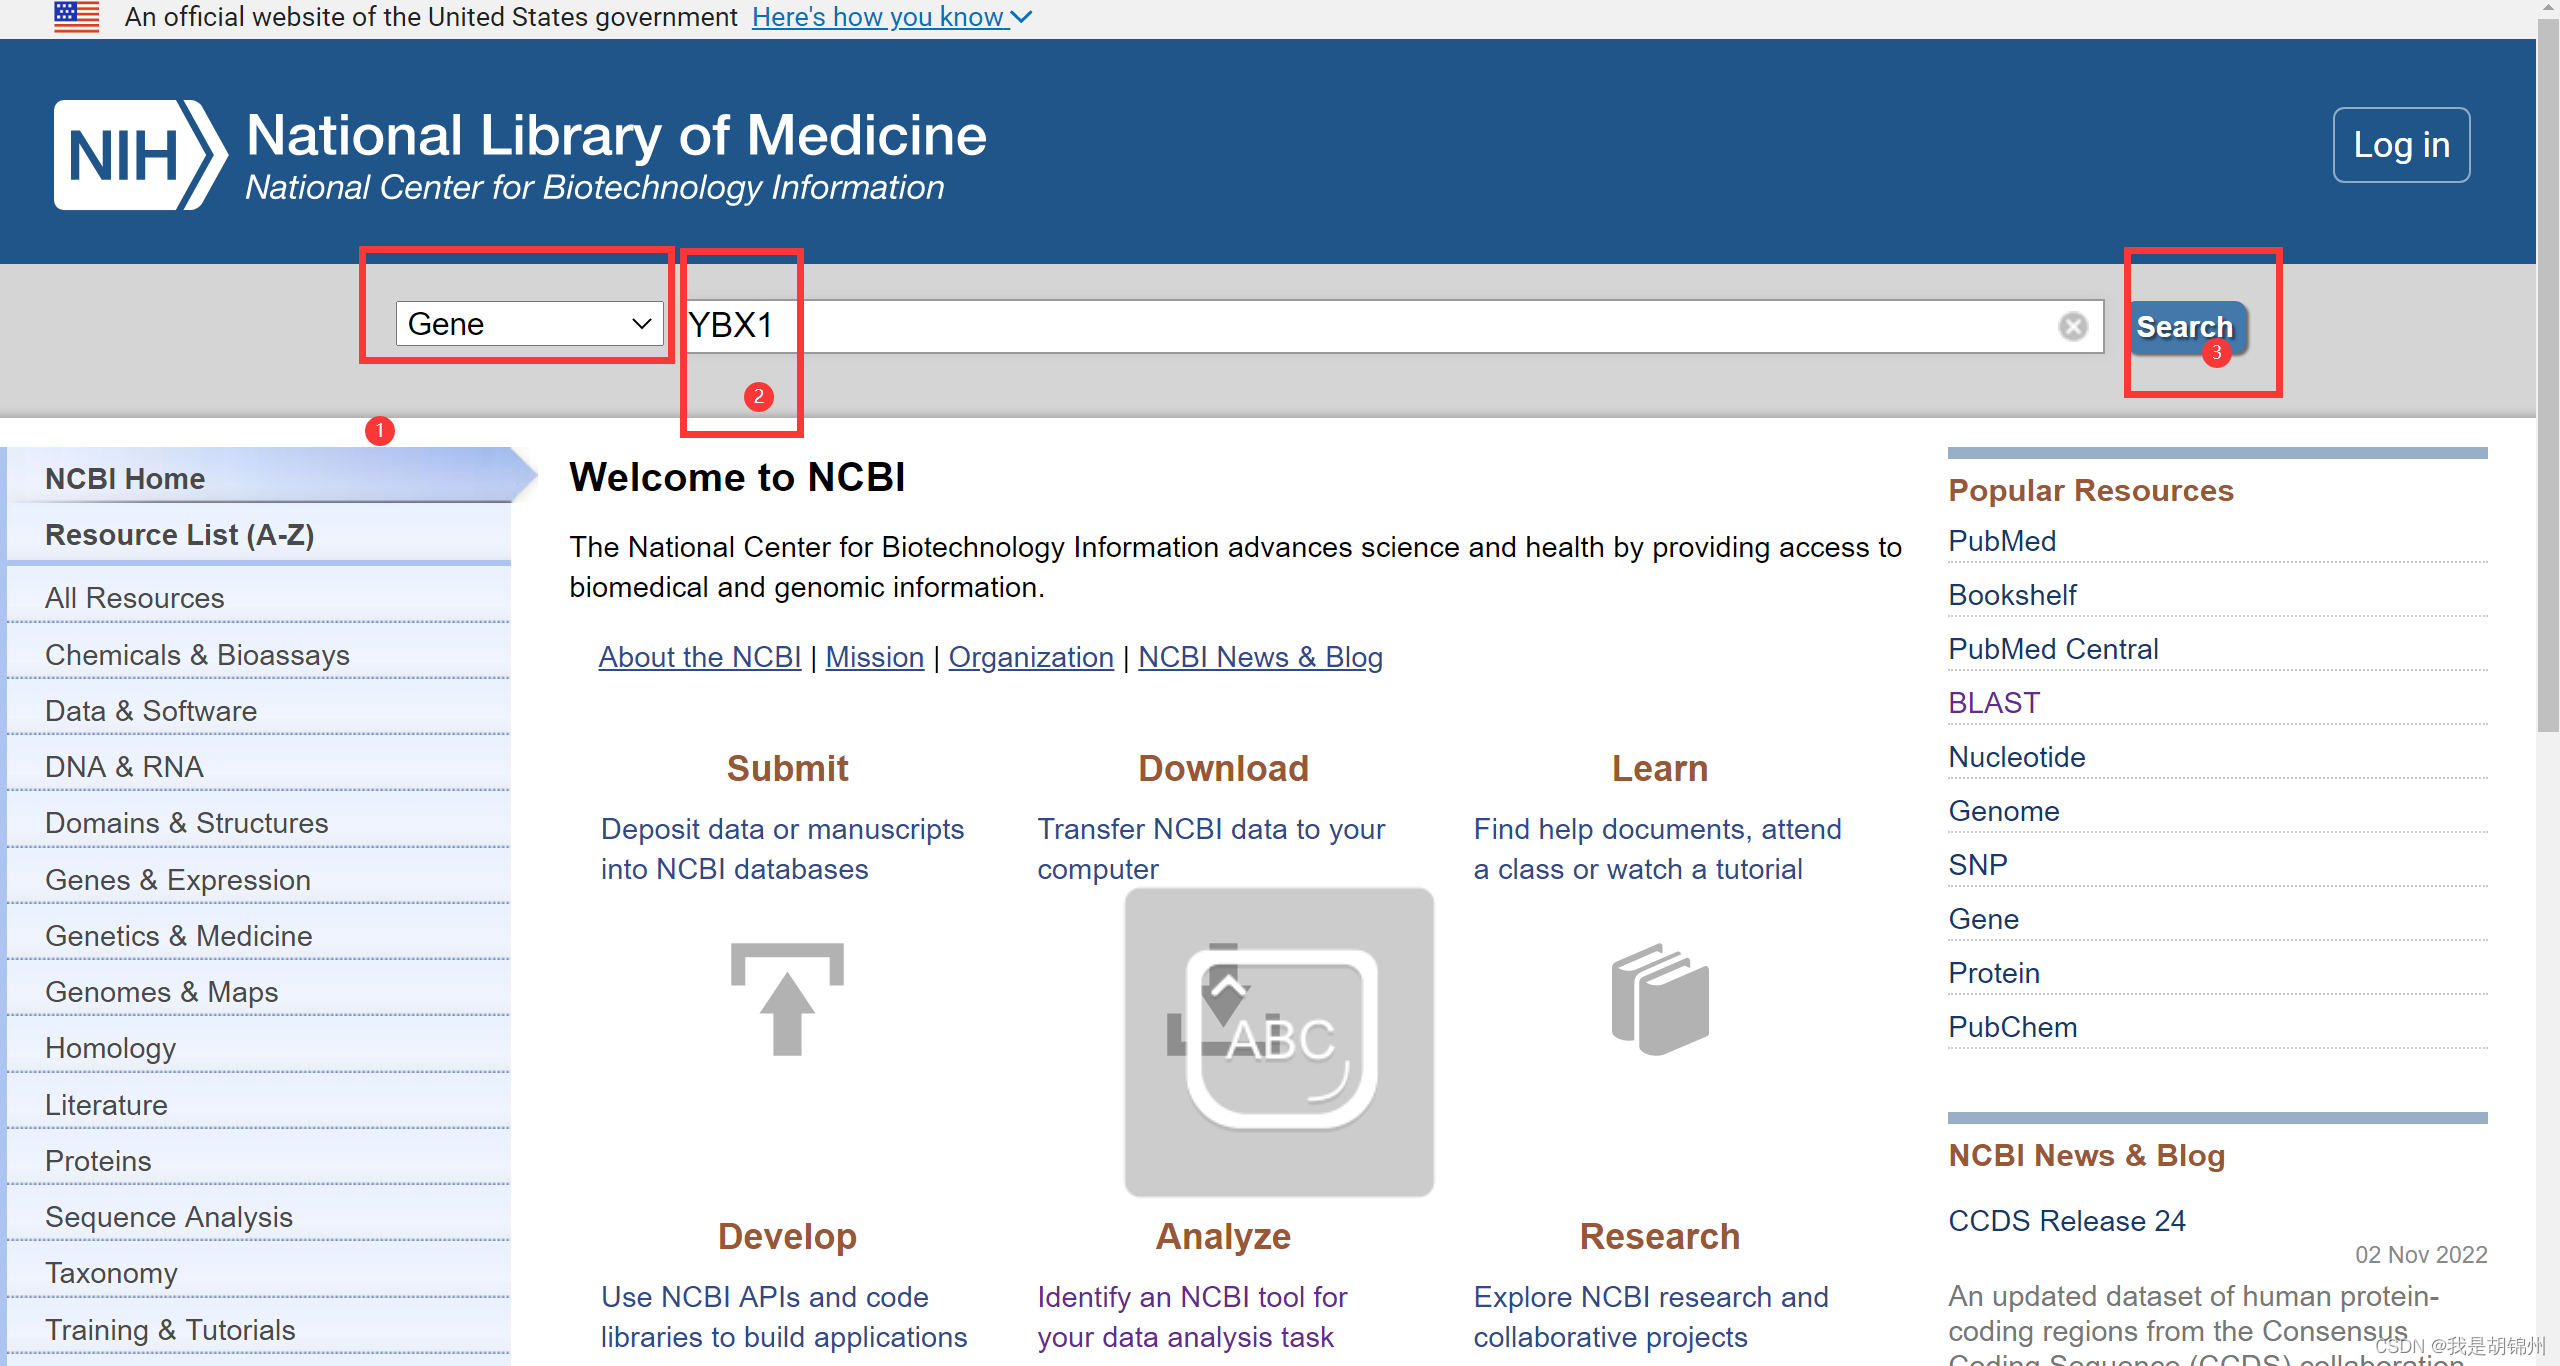Screen dimensions: 2560x1366
Task: Click "Transfer NCBI data to your computer" text
Action: coord(1211,849)
